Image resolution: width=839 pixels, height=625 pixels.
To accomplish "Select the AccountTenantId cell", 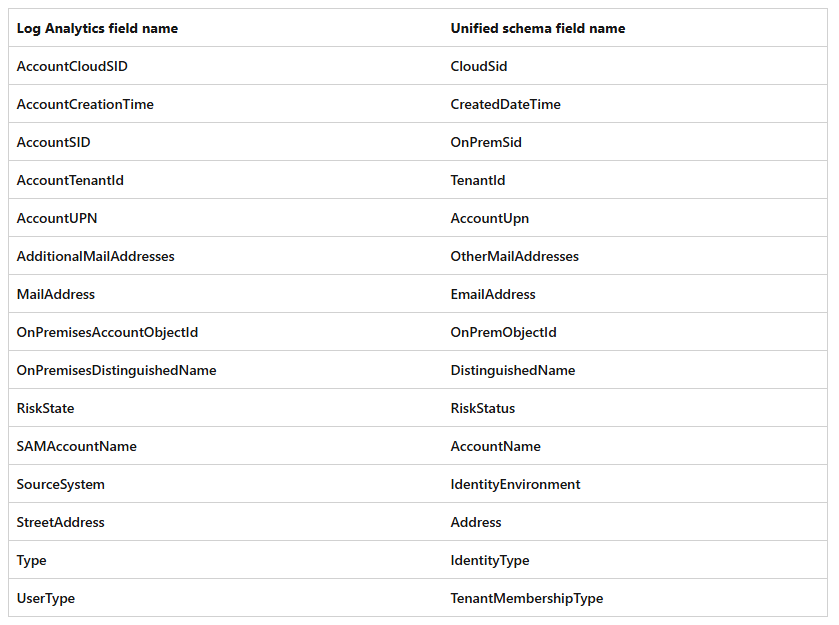I will click(x=70, y=180).
